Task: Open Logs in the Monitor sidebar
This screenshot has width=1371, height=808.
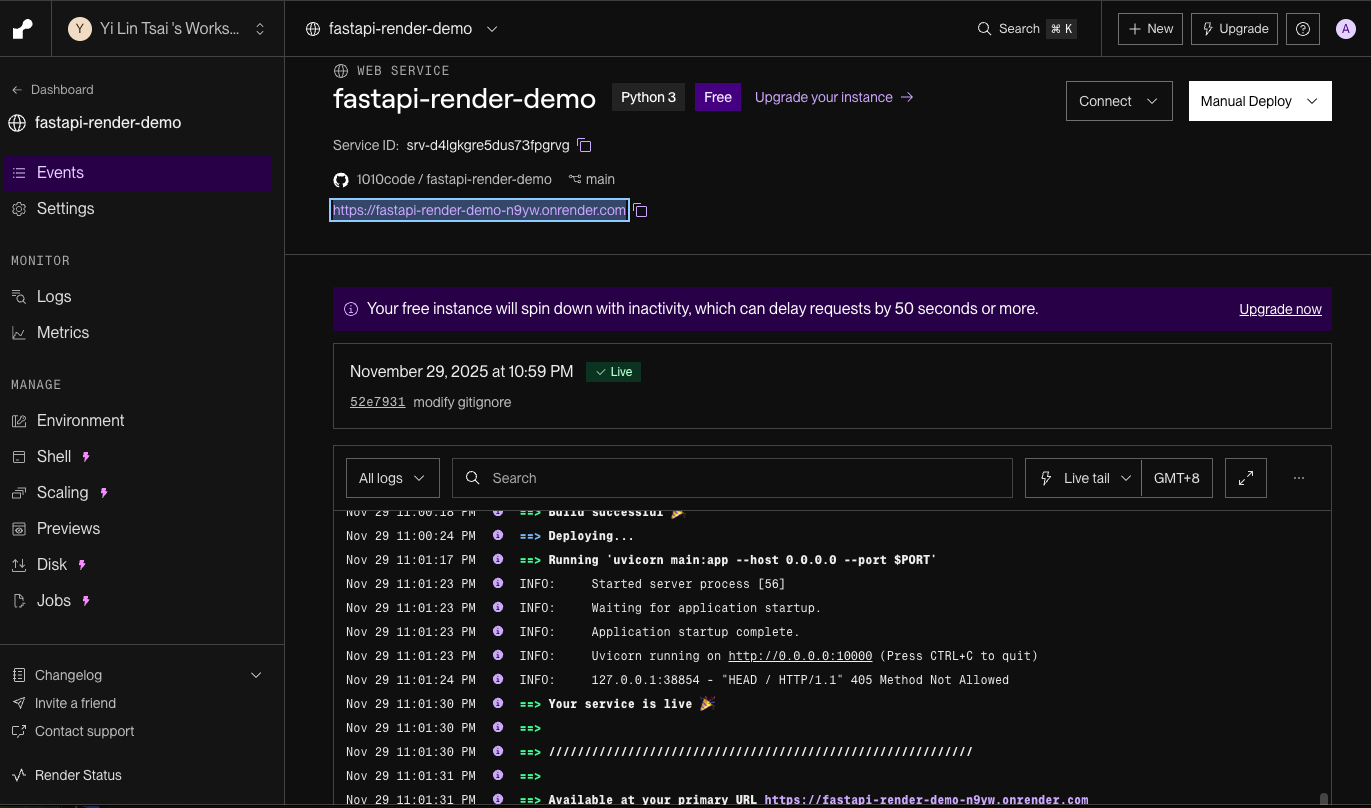Action: [x=54, y=297]
